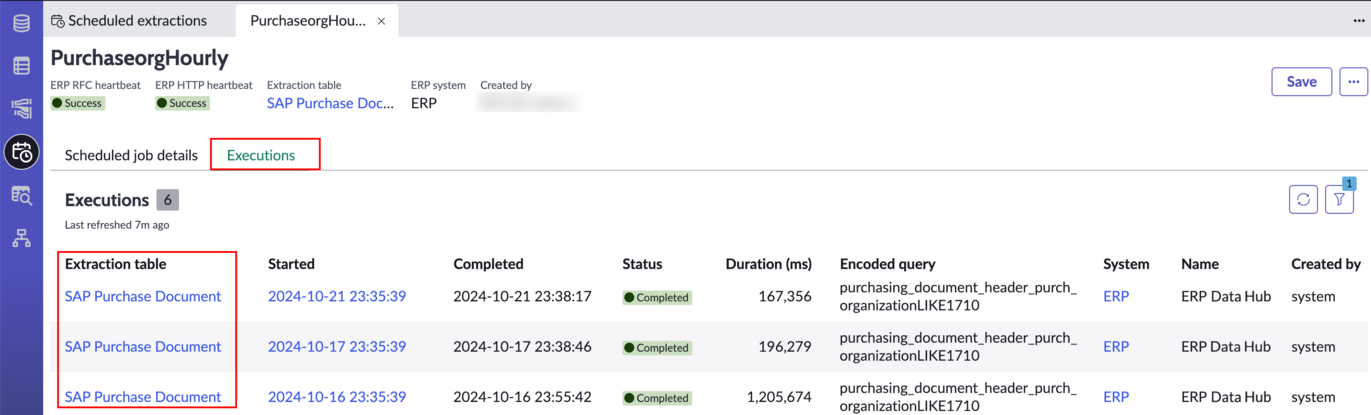Image resolution: width=1371 pixels, height=415 pixels.
Task: Select completed time 2024-10-16 23:55:42
Action: (522, 396)
